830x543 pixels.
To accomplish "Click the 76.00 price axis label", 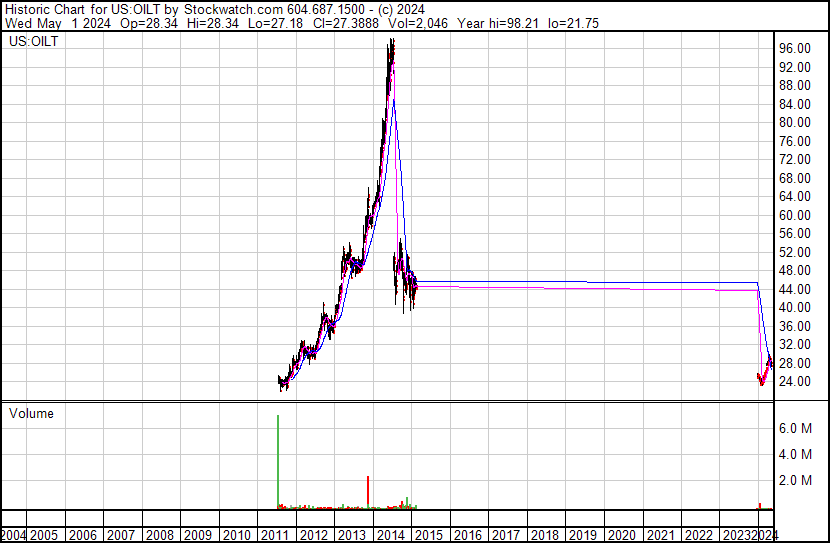I will pos(795,141).
